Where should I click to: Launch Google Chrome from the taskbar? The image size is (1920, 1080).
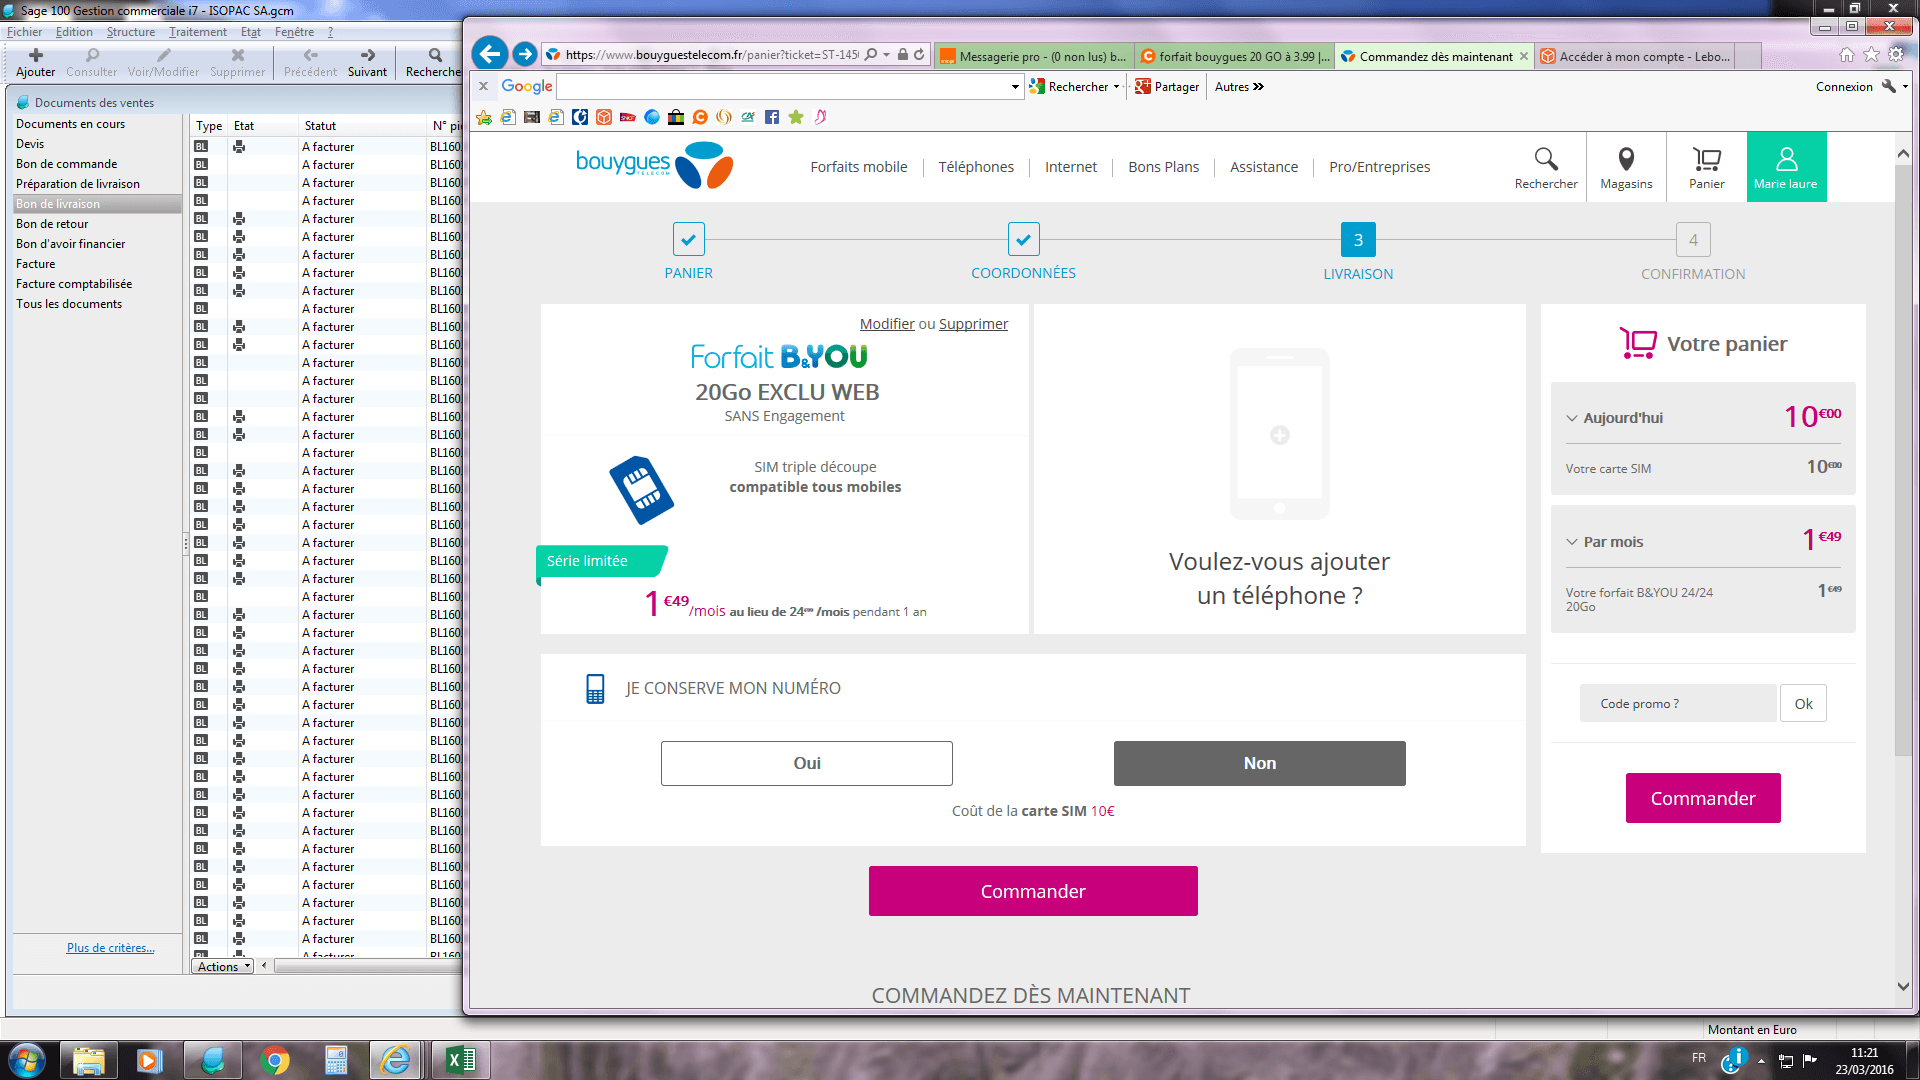[x=274, y=1060]
